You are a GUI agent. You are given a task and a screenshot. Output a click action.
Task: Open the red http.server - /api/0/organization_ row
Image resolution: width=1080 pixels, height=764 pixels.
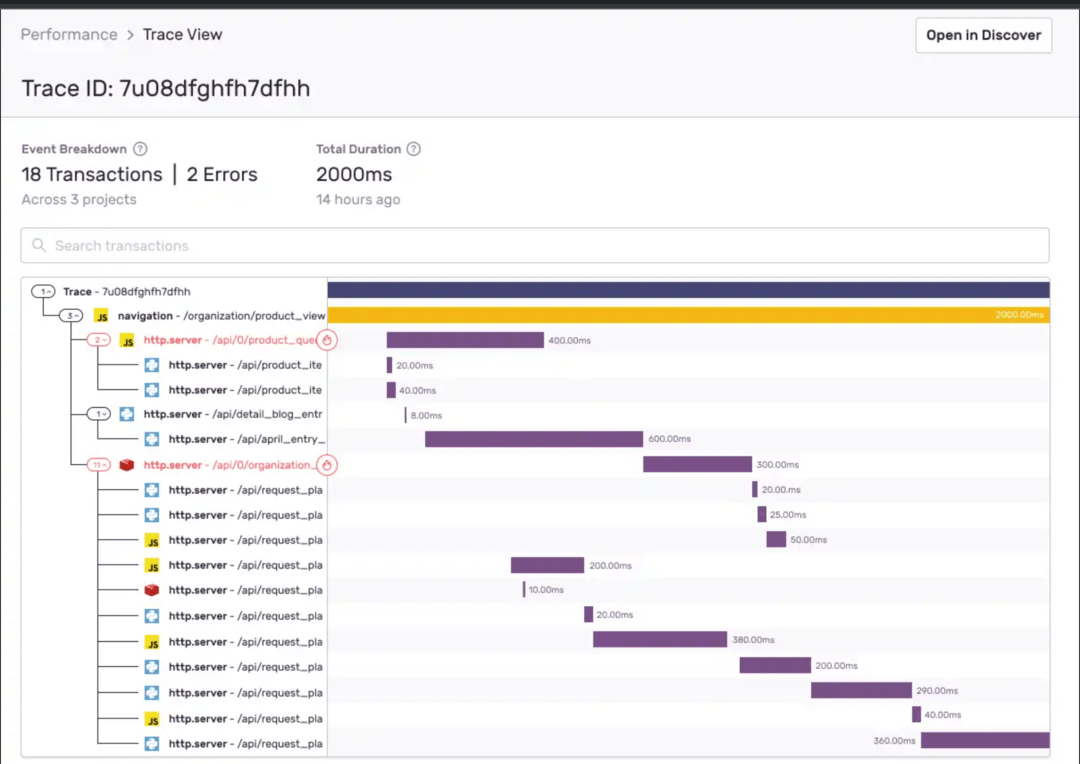[x=229, y=465]
